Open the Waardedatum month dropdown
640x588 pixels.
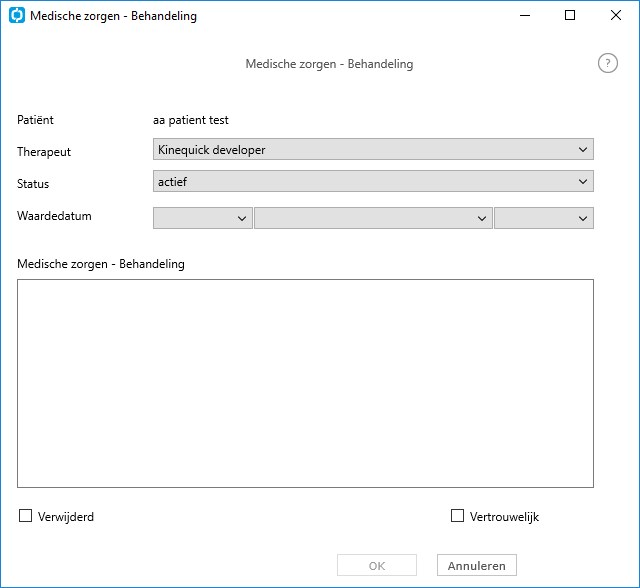(x=373, y=218)
